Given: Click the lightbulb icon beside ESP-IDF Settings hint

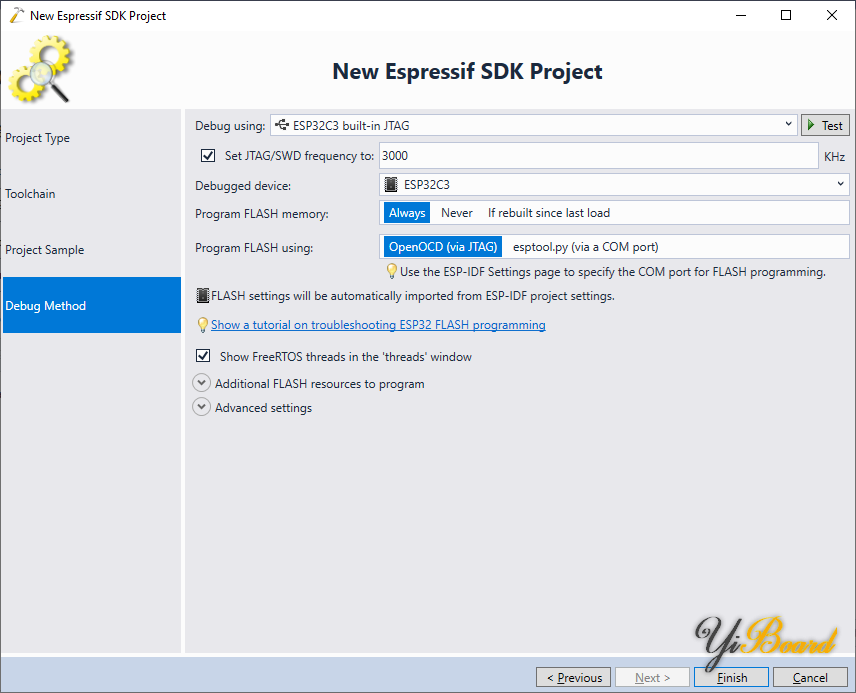Looking at the screenshot, I should click(391, 271).
